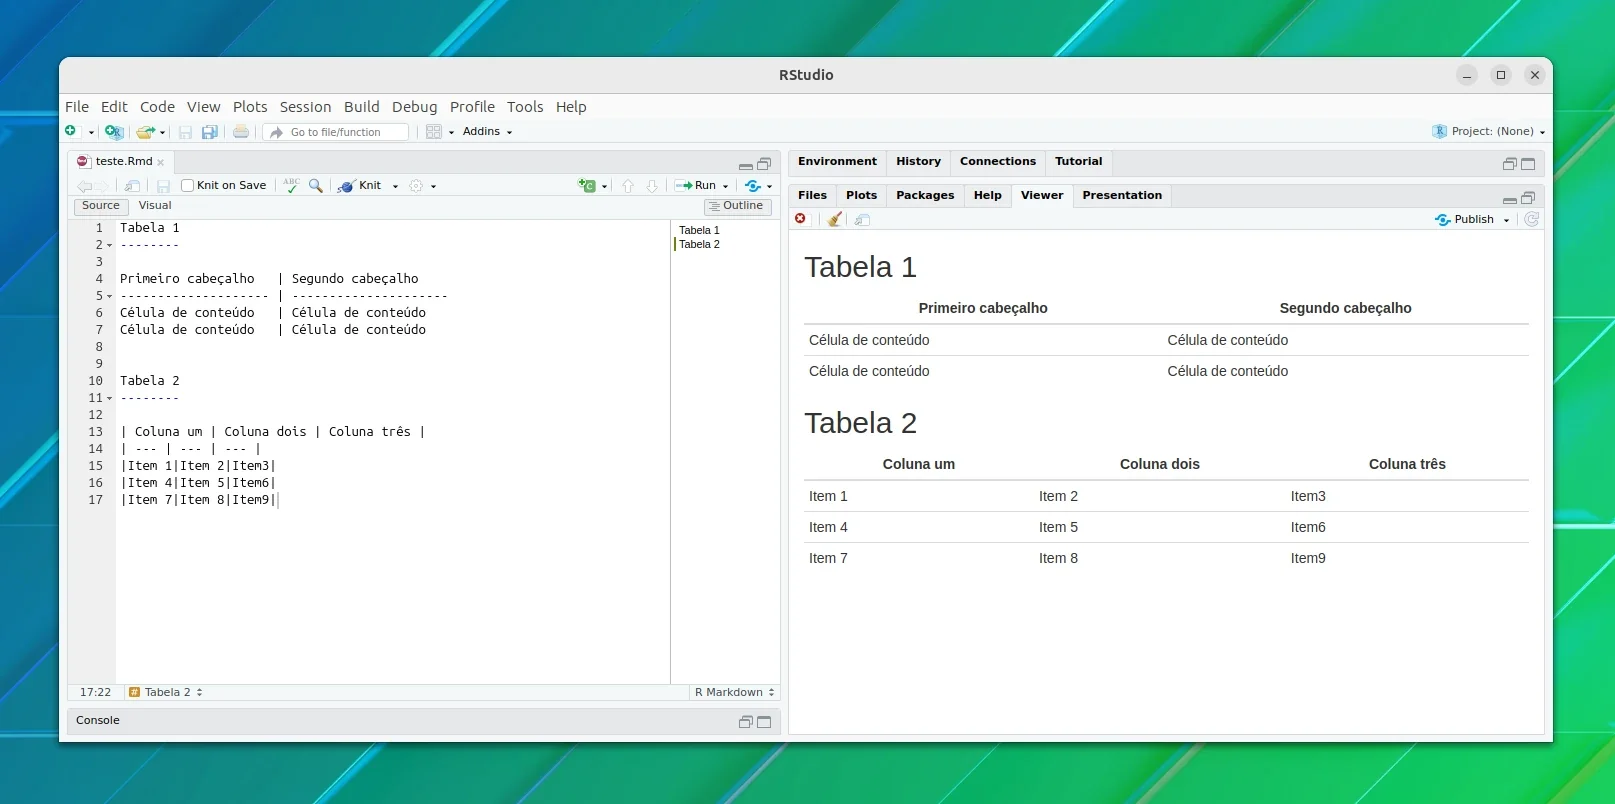Click the forward navigation arrow in editor

pyautogui.click(x=103, y=186)
